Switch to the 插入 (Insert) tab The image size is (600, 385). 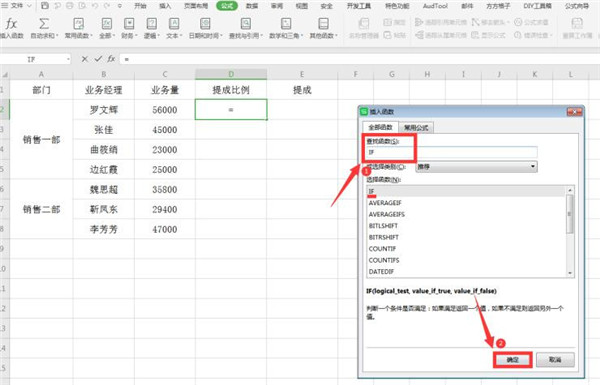click(165, 6)
